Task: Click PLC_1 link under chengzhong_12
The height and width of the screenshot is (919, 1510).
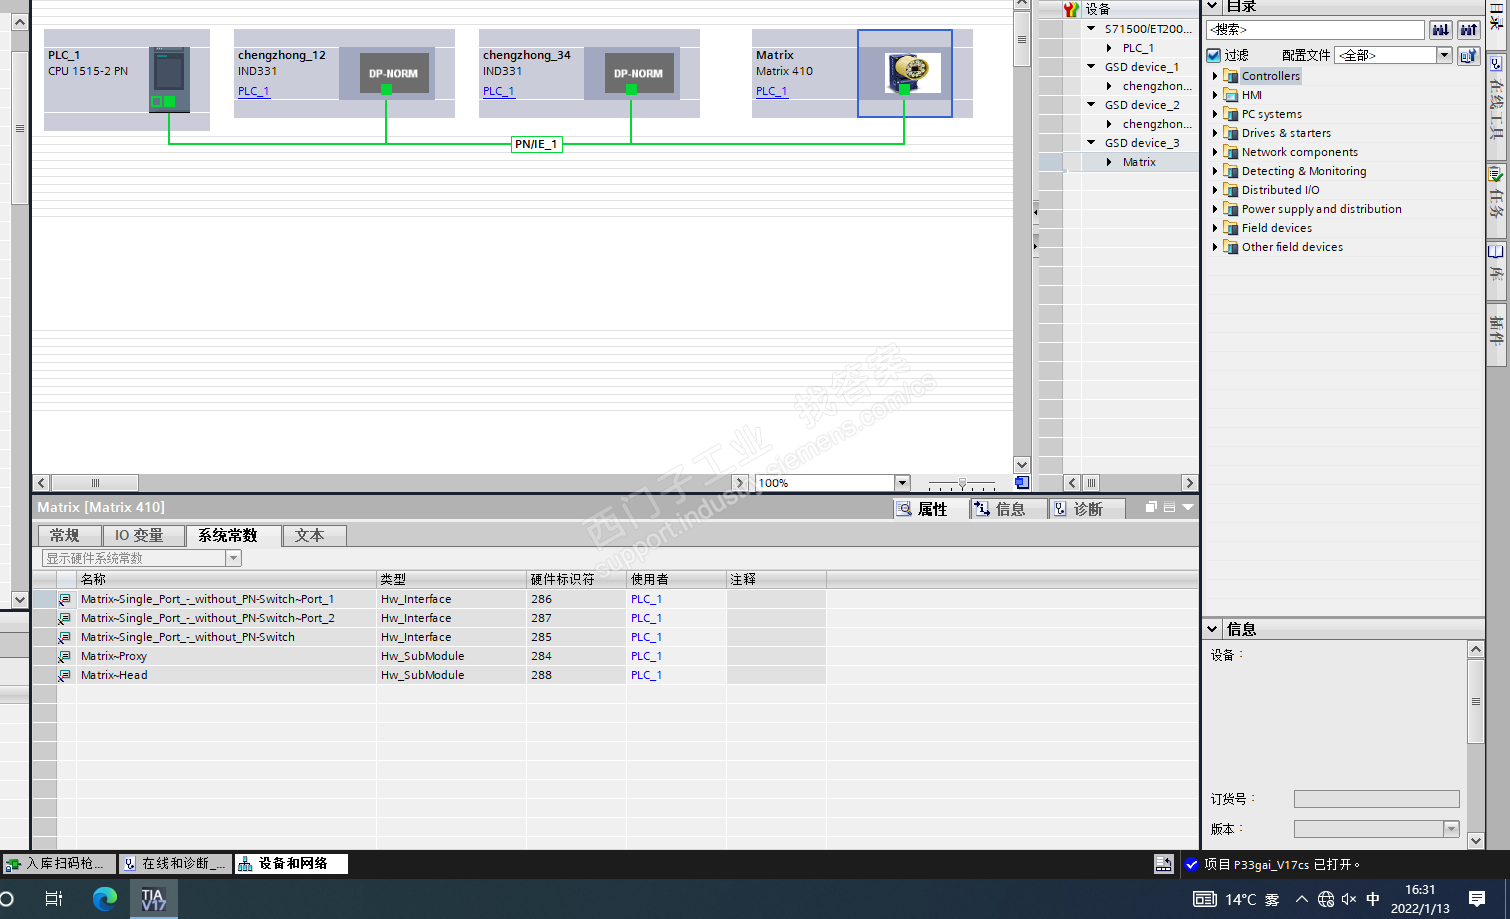Action: (x=253, y=91)
